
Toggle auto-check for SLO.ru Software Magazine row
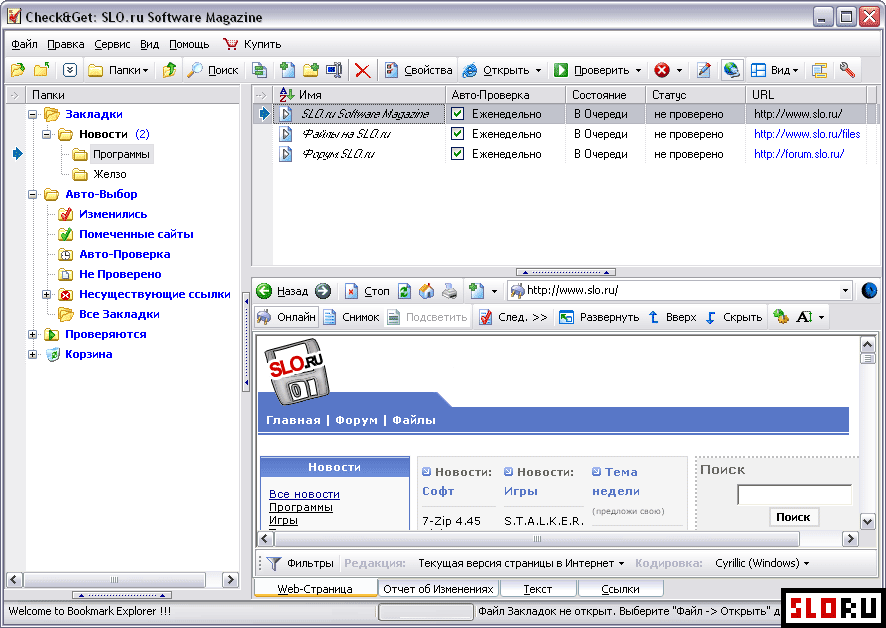pos(457,114)
